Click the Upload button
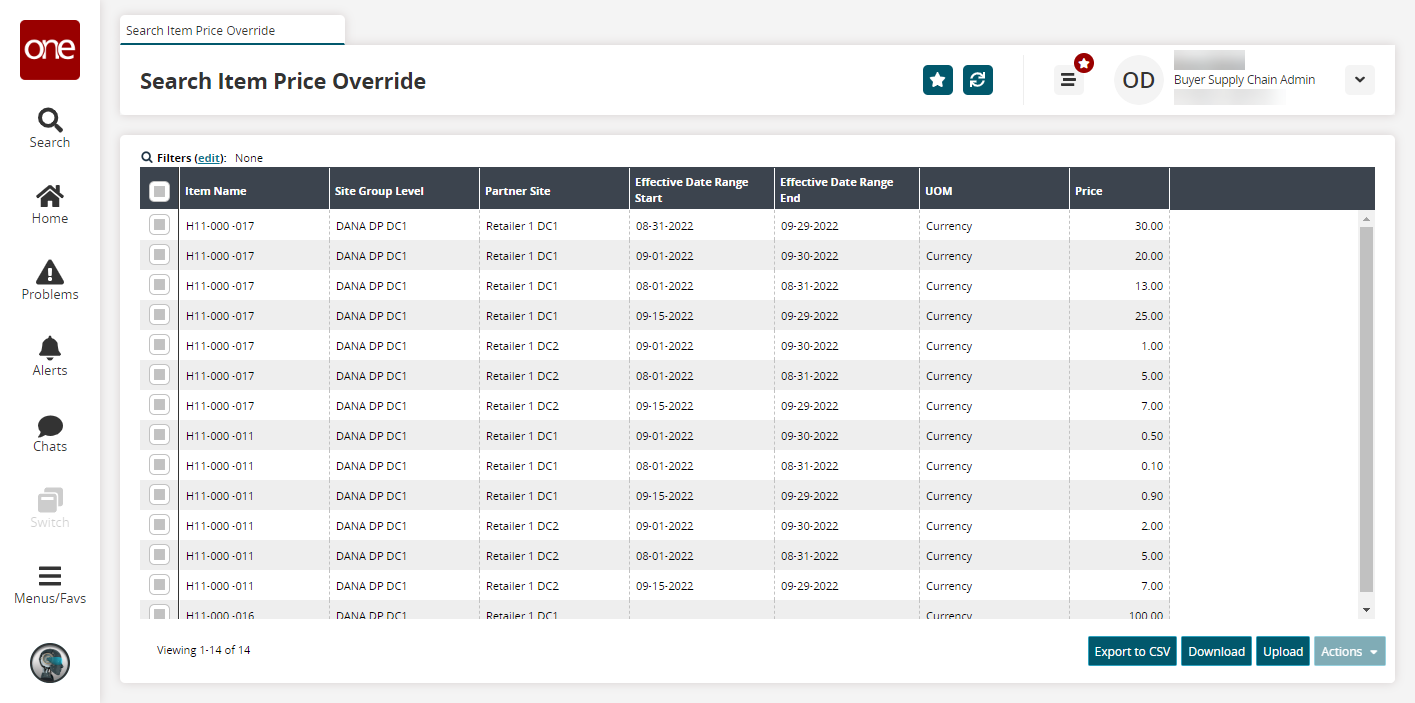Screen dimensions: 1415x703 tap(1283, 651)
